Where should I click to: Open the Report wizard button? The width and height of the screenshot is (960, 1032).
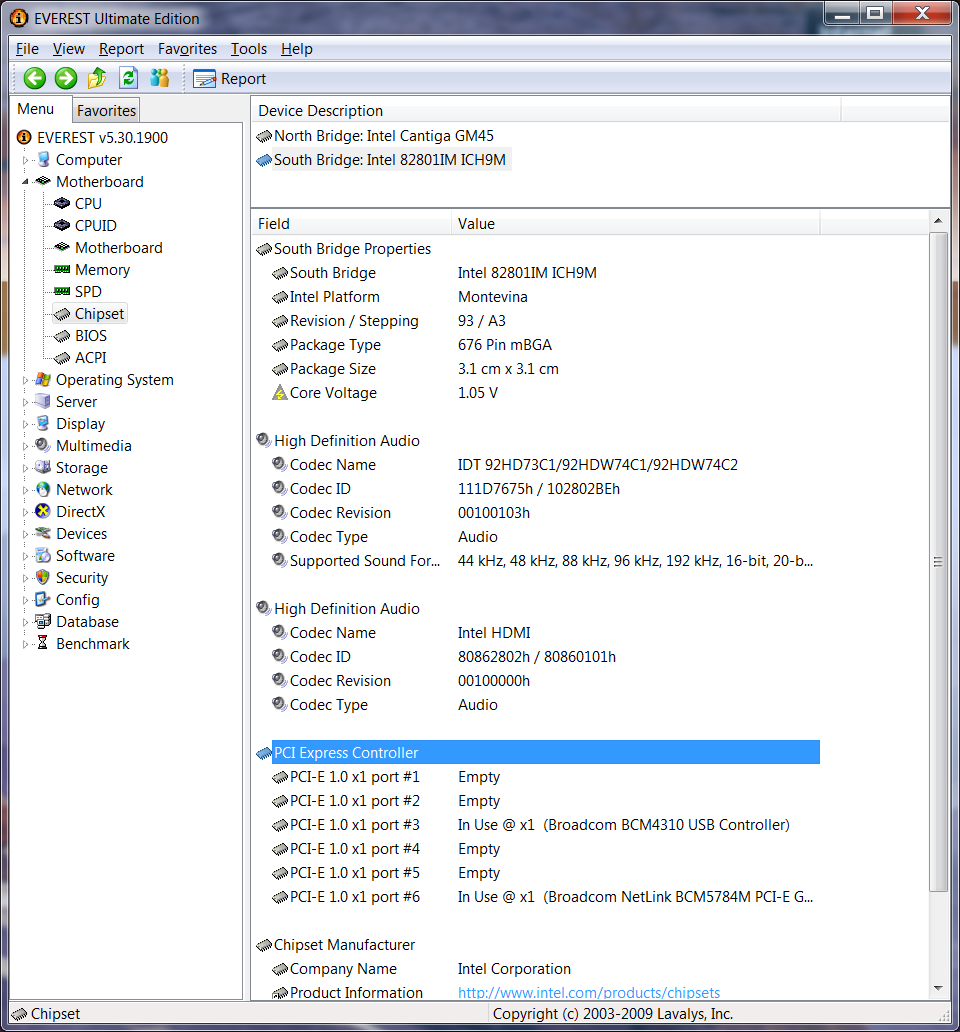pyautogui.click(x=230, y=79)
